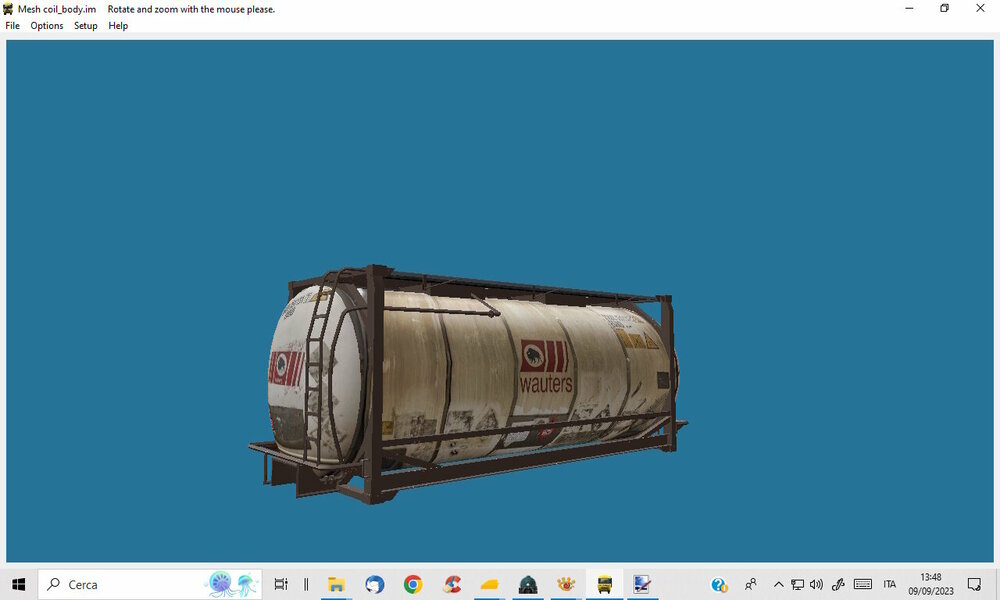This screenshot has height=600, width=1000.
Task: Open the pen-and-screen app in taskbar
Action: click(x=642, y=584)
